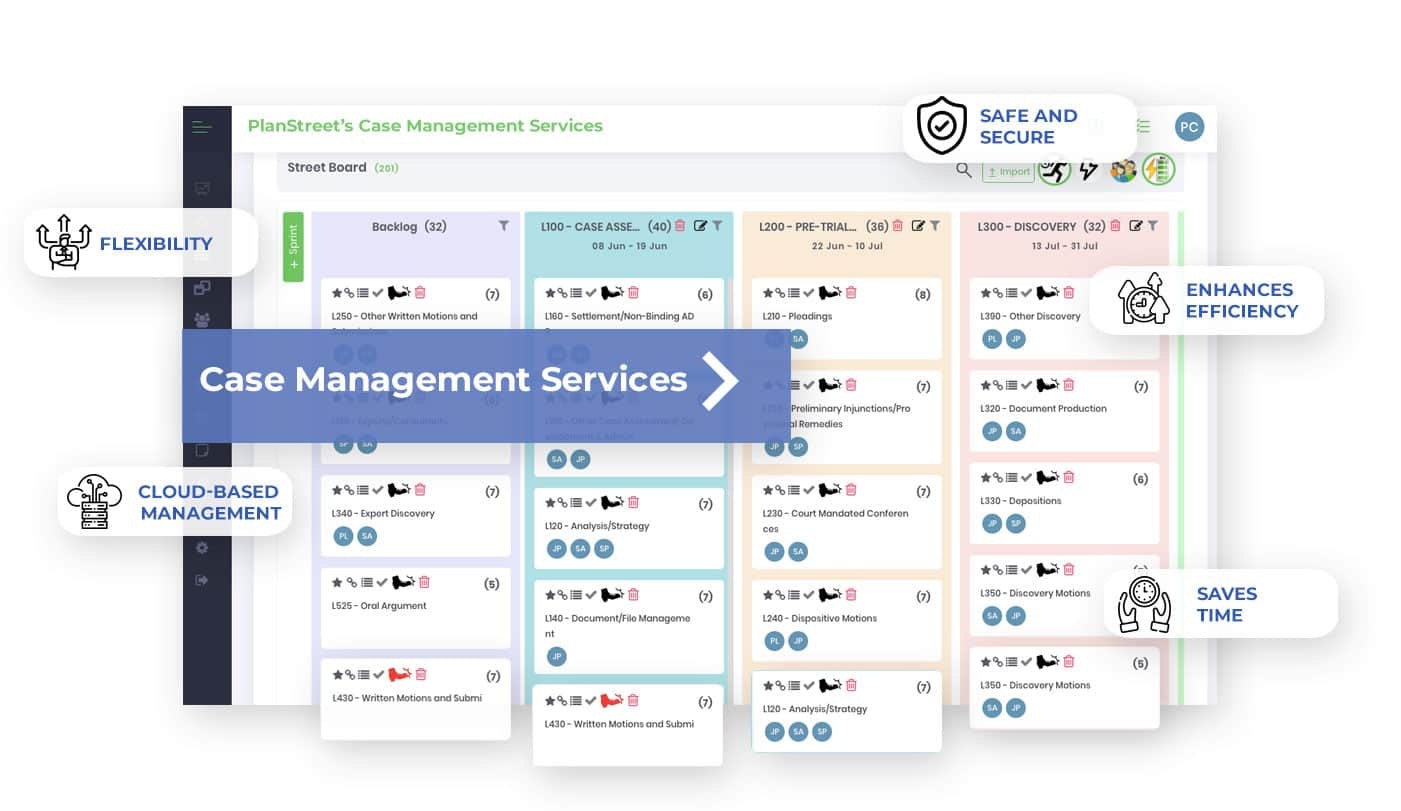Click the JP avatar on L140 Document/File Management
Viewport: 1401px width, 811px height.
click(557, 657)
